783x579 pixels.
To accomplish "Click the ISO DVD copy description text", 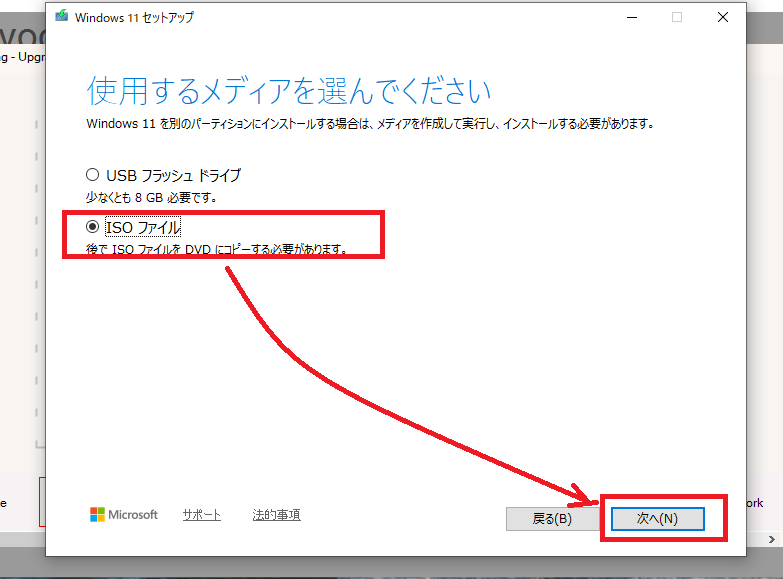I will click(x=216, y=249).
